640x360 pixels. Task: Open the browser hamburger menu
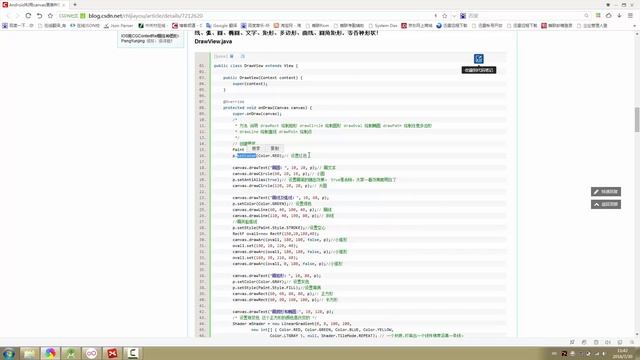coord(630,16)
